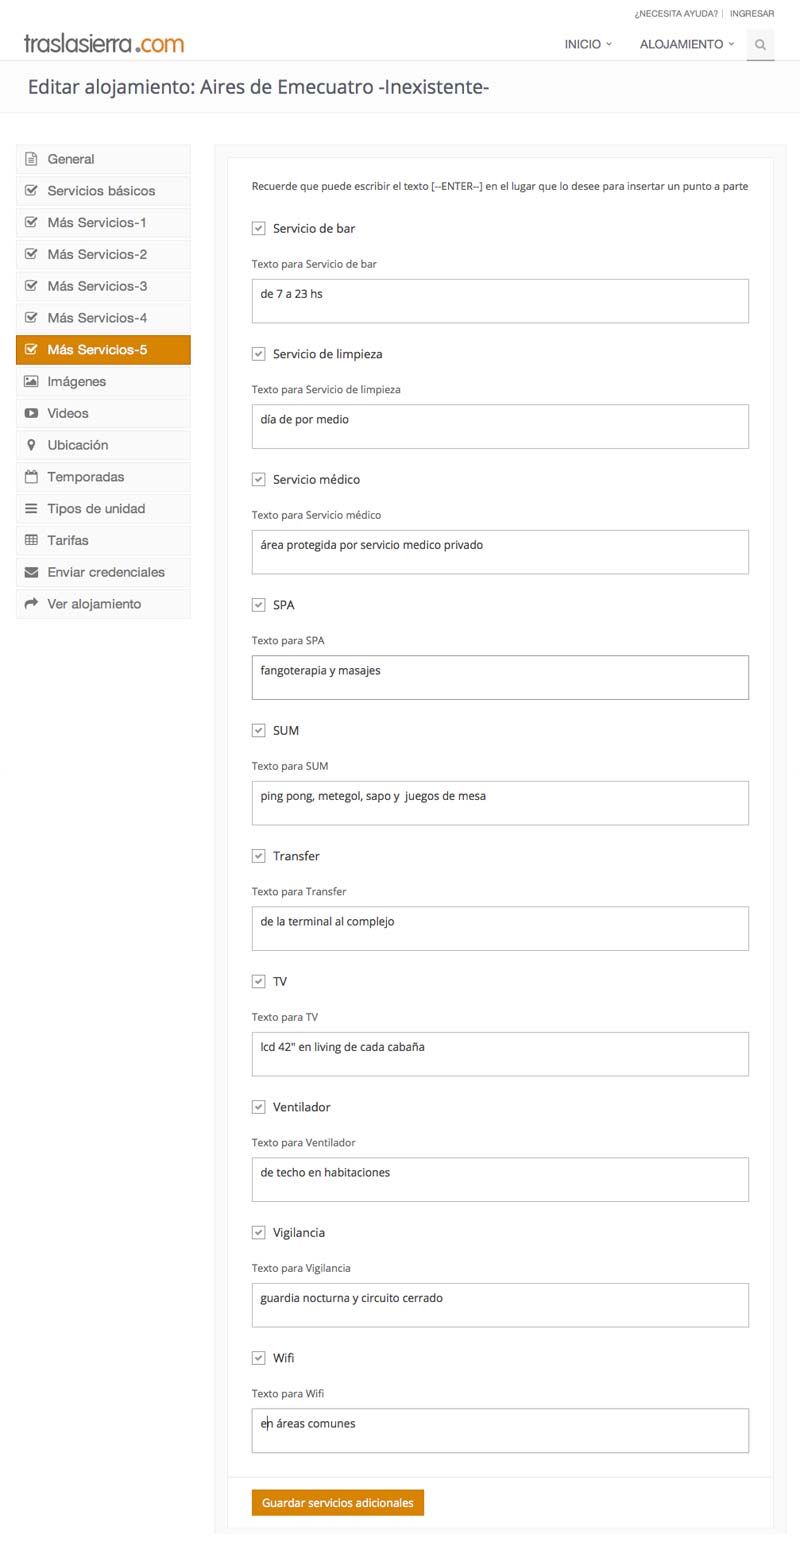Toggle the SPA checkbox
Screen dimensions: 800x1561
pos(258,605)
